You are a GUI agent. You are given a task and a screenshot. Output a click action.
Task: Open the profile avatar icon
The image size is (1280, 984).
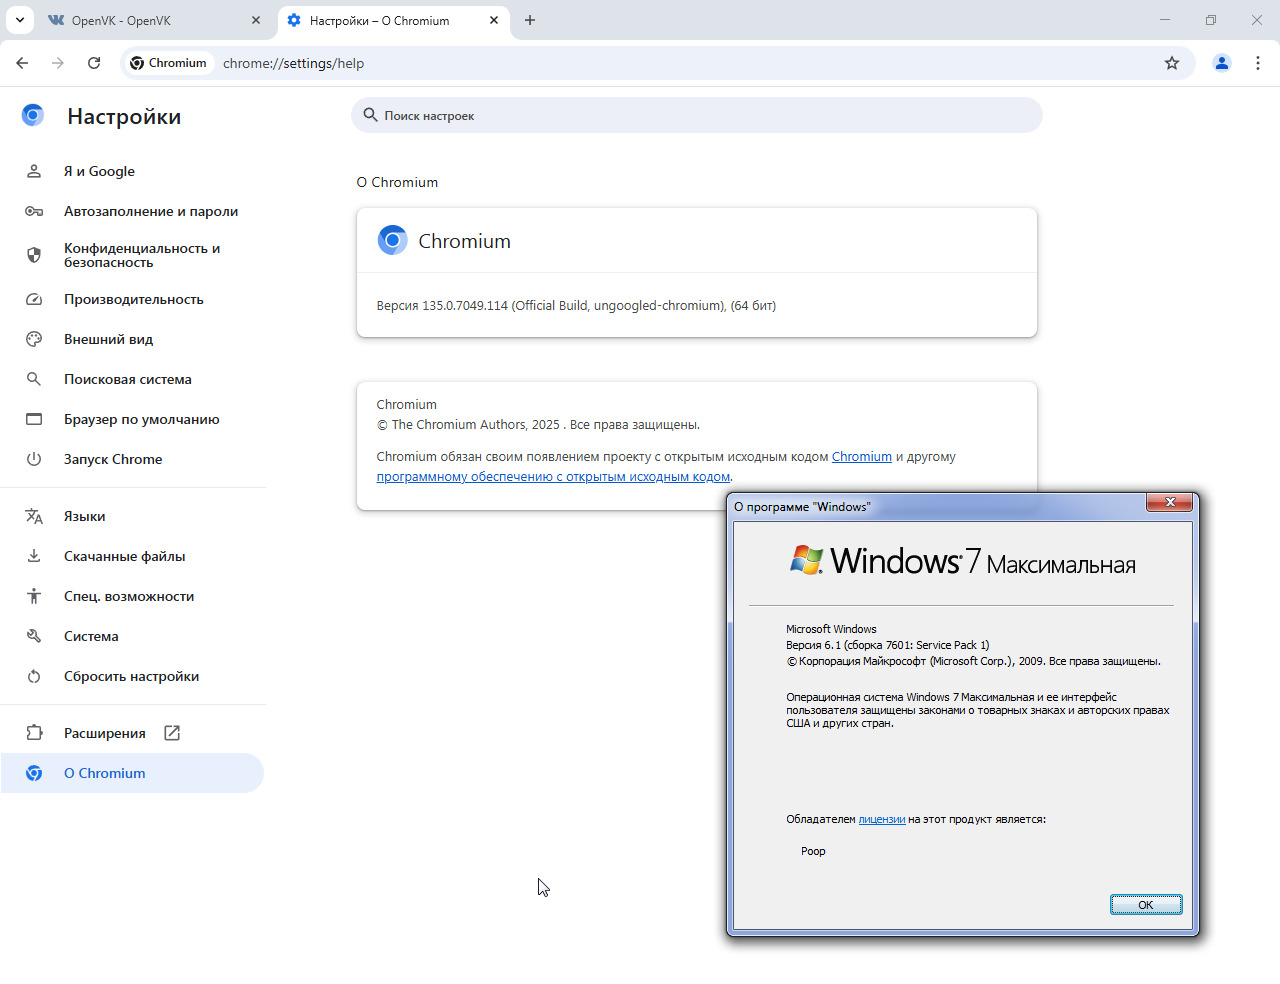pos(1222,63)
